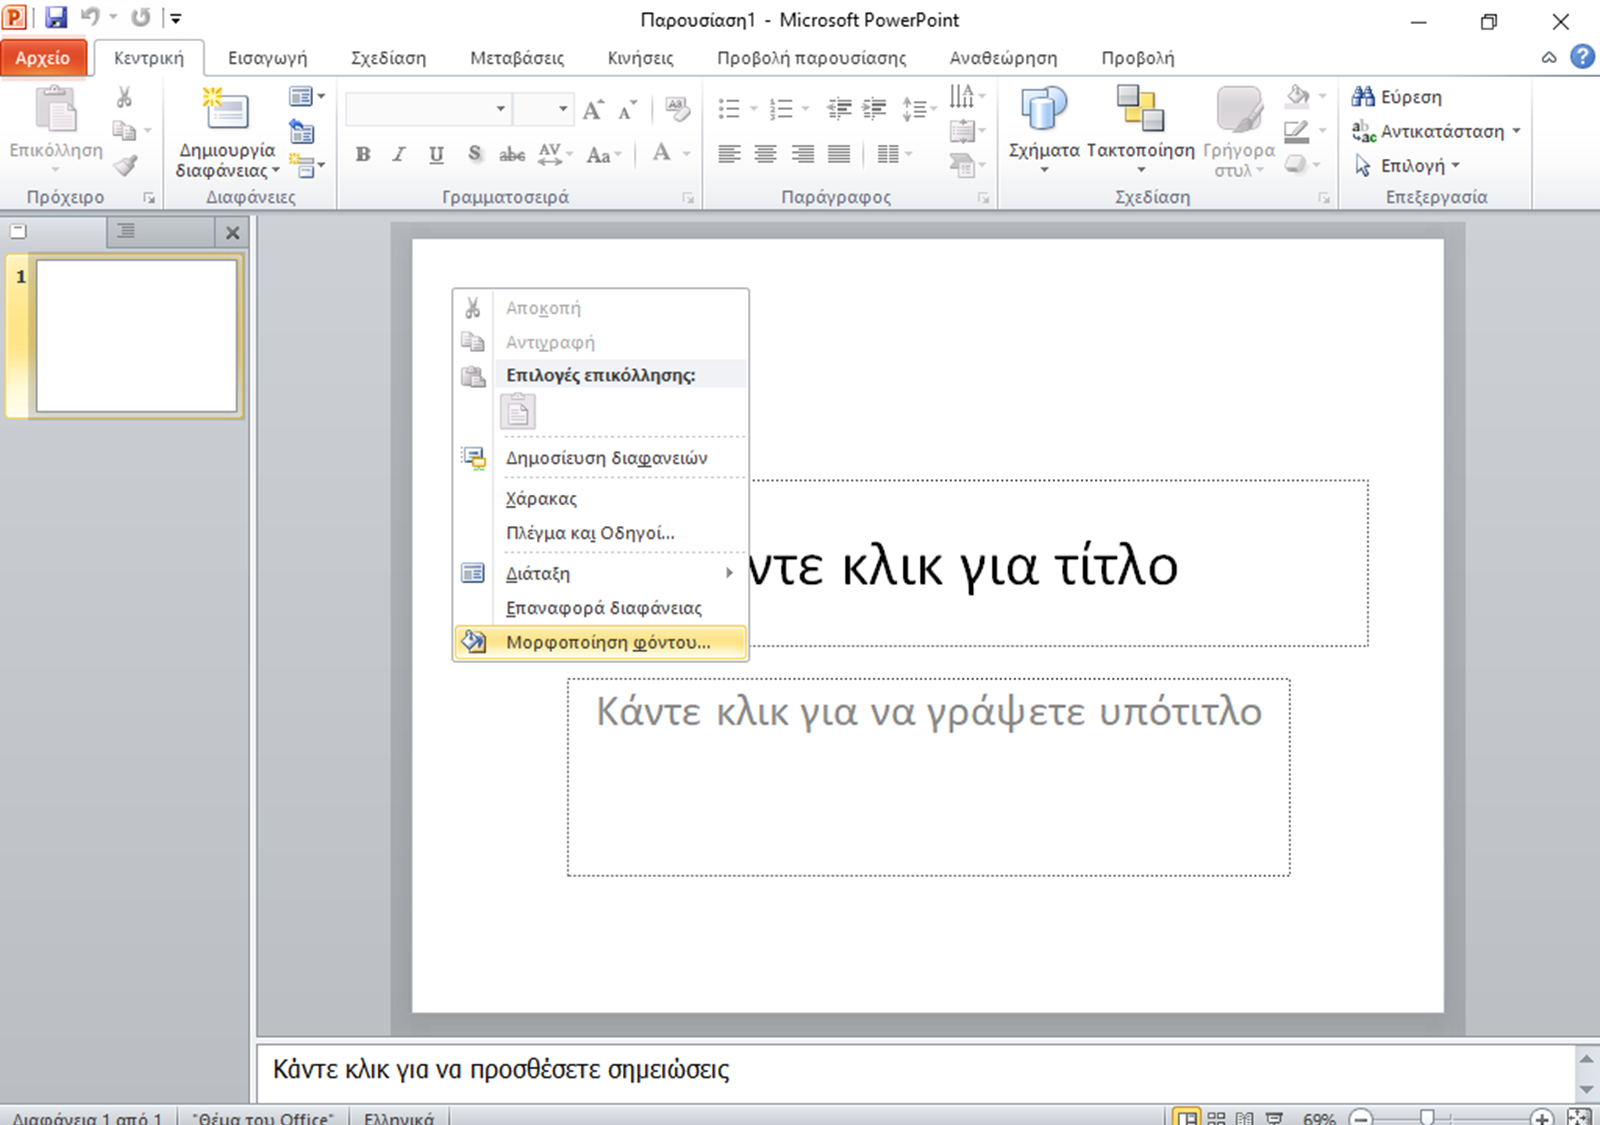Choose Επαναφορά διαφάνειας in the context menu
The image size is (1600, 1125).
pos(603,608)
